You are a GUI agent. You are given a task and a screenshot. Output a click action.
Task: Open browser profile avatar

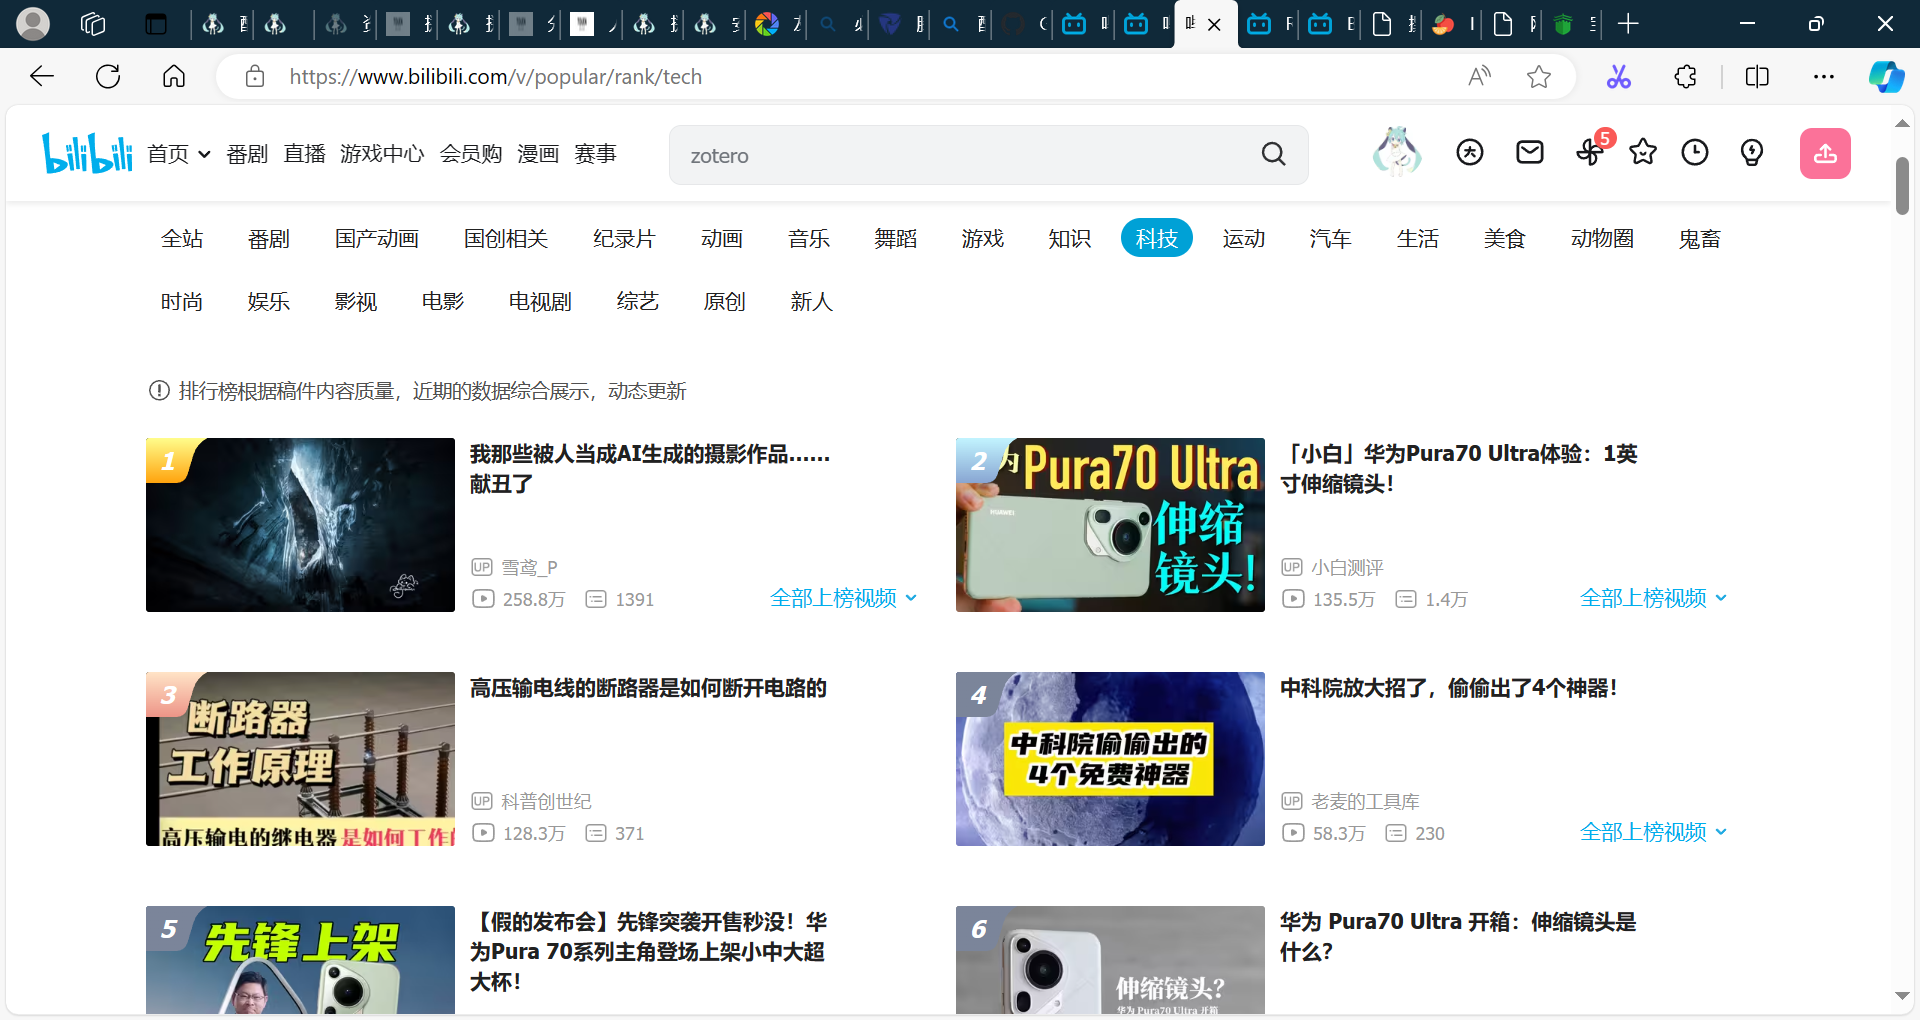(33, 23)
